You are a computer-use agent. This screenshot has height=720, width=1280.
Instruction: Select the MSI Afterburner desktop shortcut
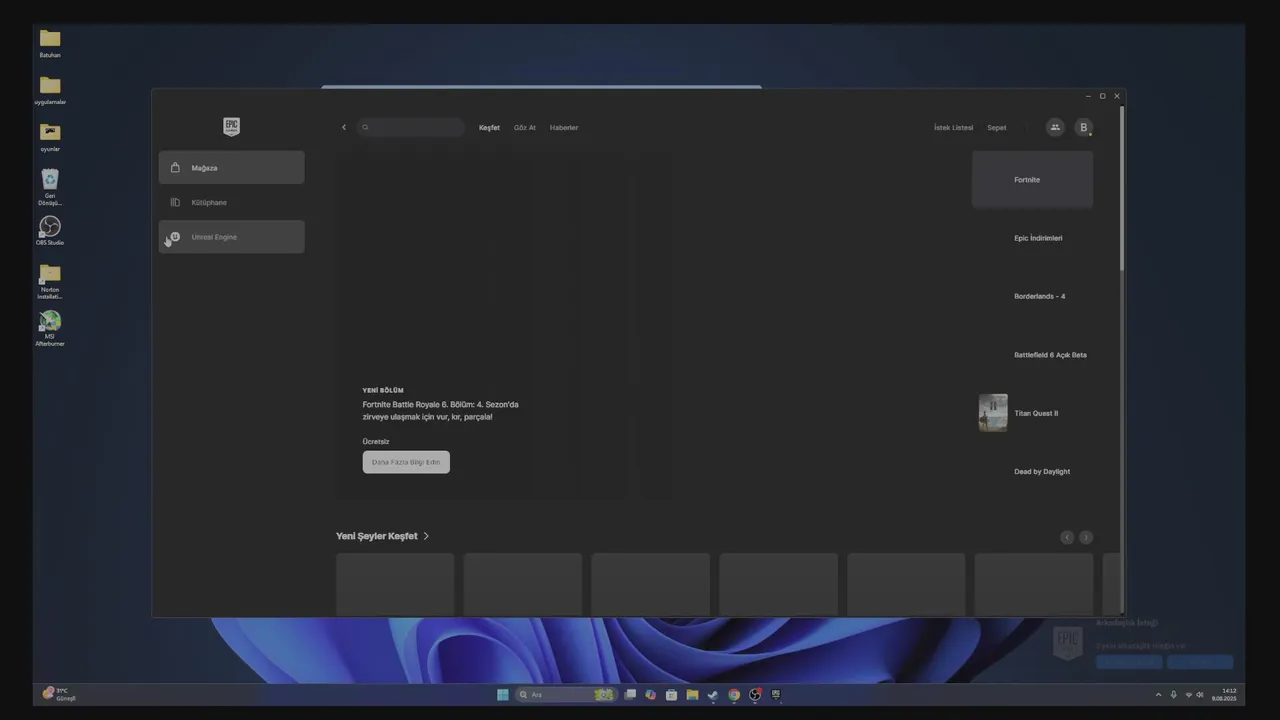pos(50,328)
